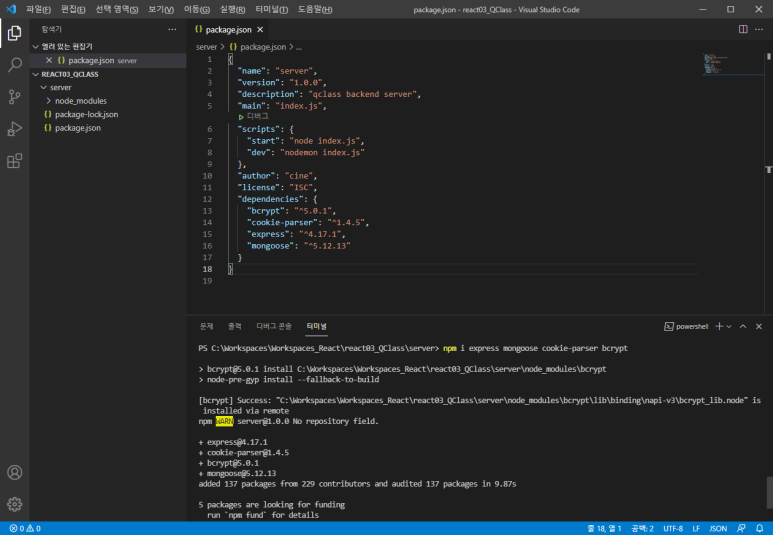Click line number 19 in gutter
This screenshot has width=773, height=535.
click(x=208, y=281)
